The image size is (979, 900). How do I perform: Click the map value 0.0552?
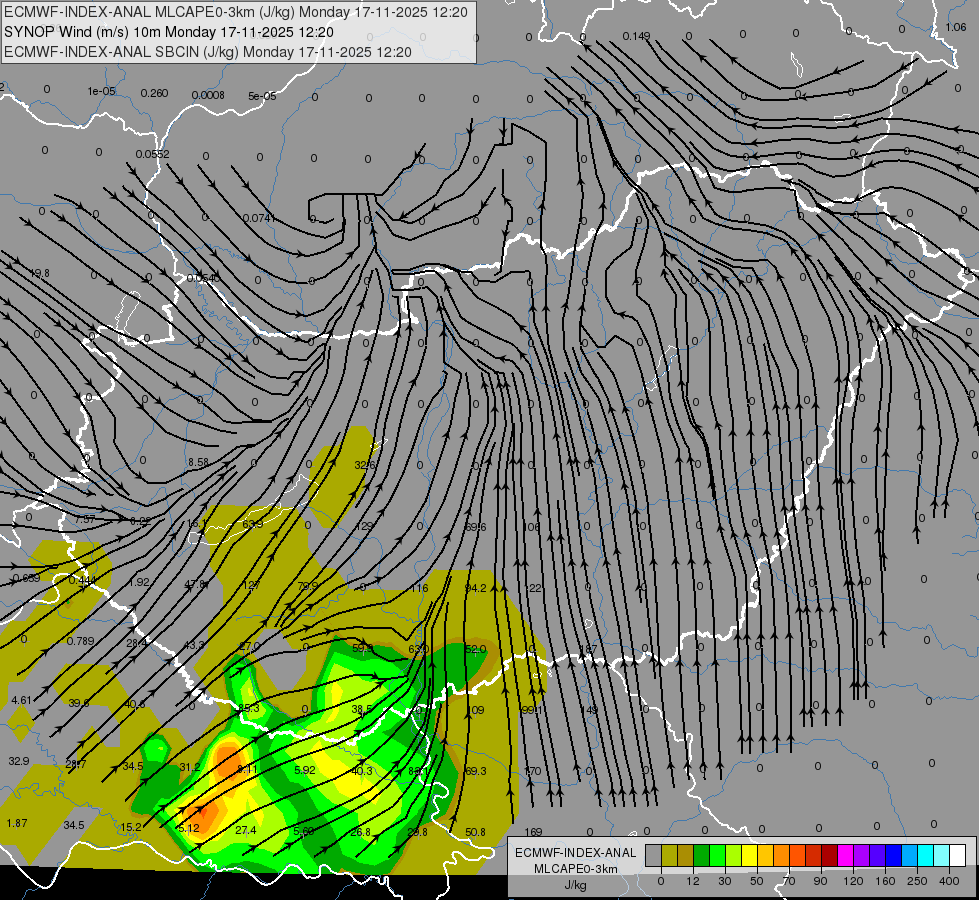(152, 154)
